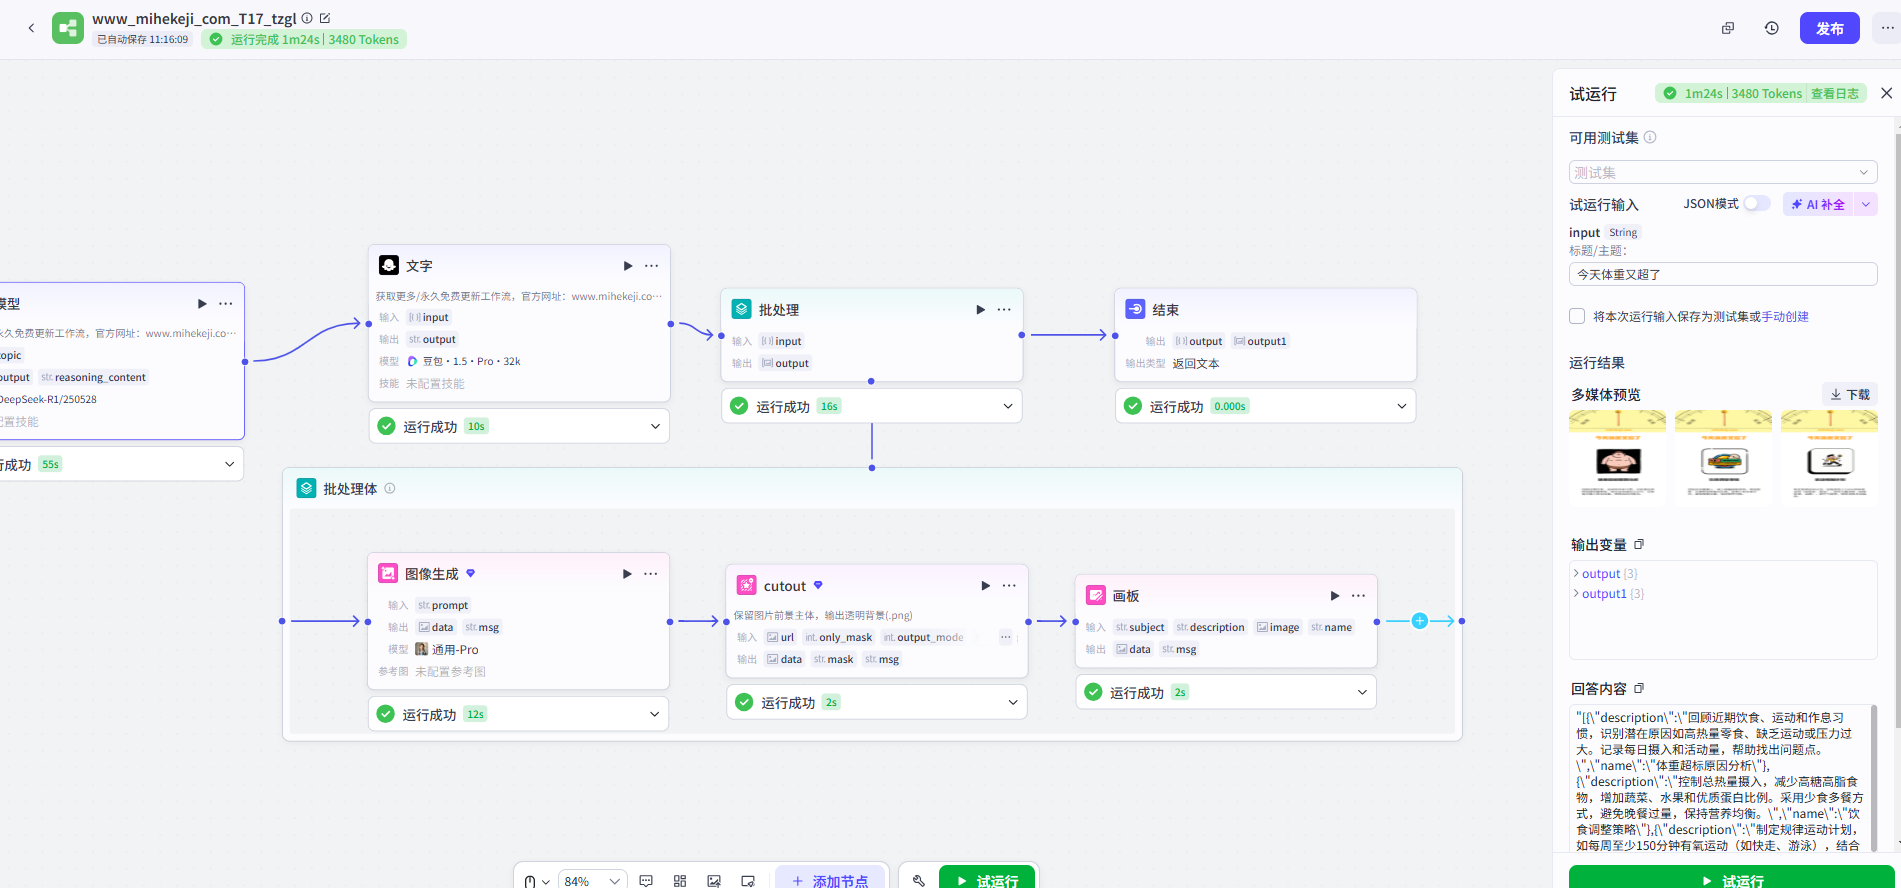Open the cutout node more options
1901x888 pixels.
click(1009, 586)
